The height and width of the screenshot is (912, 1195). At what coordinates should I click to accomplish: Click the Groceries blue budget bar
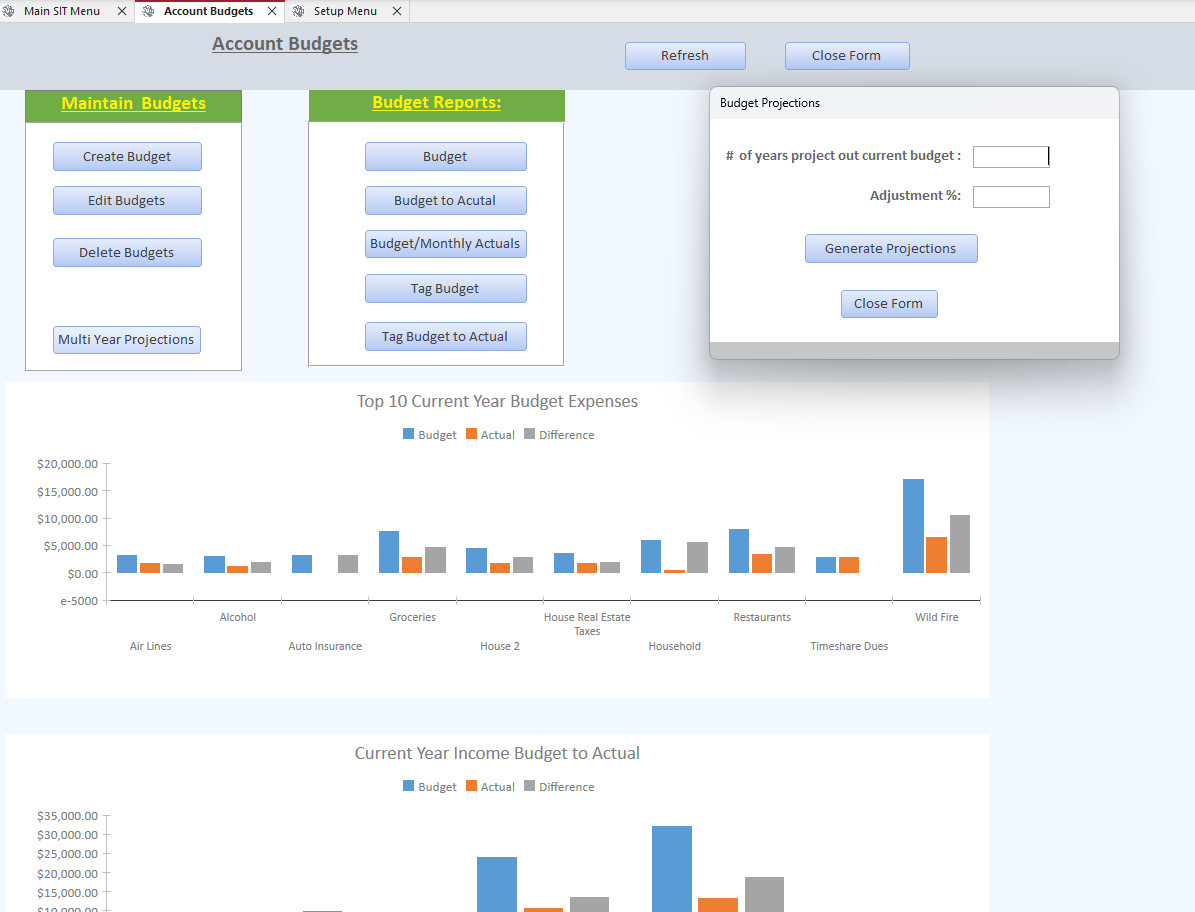(389, 552)
